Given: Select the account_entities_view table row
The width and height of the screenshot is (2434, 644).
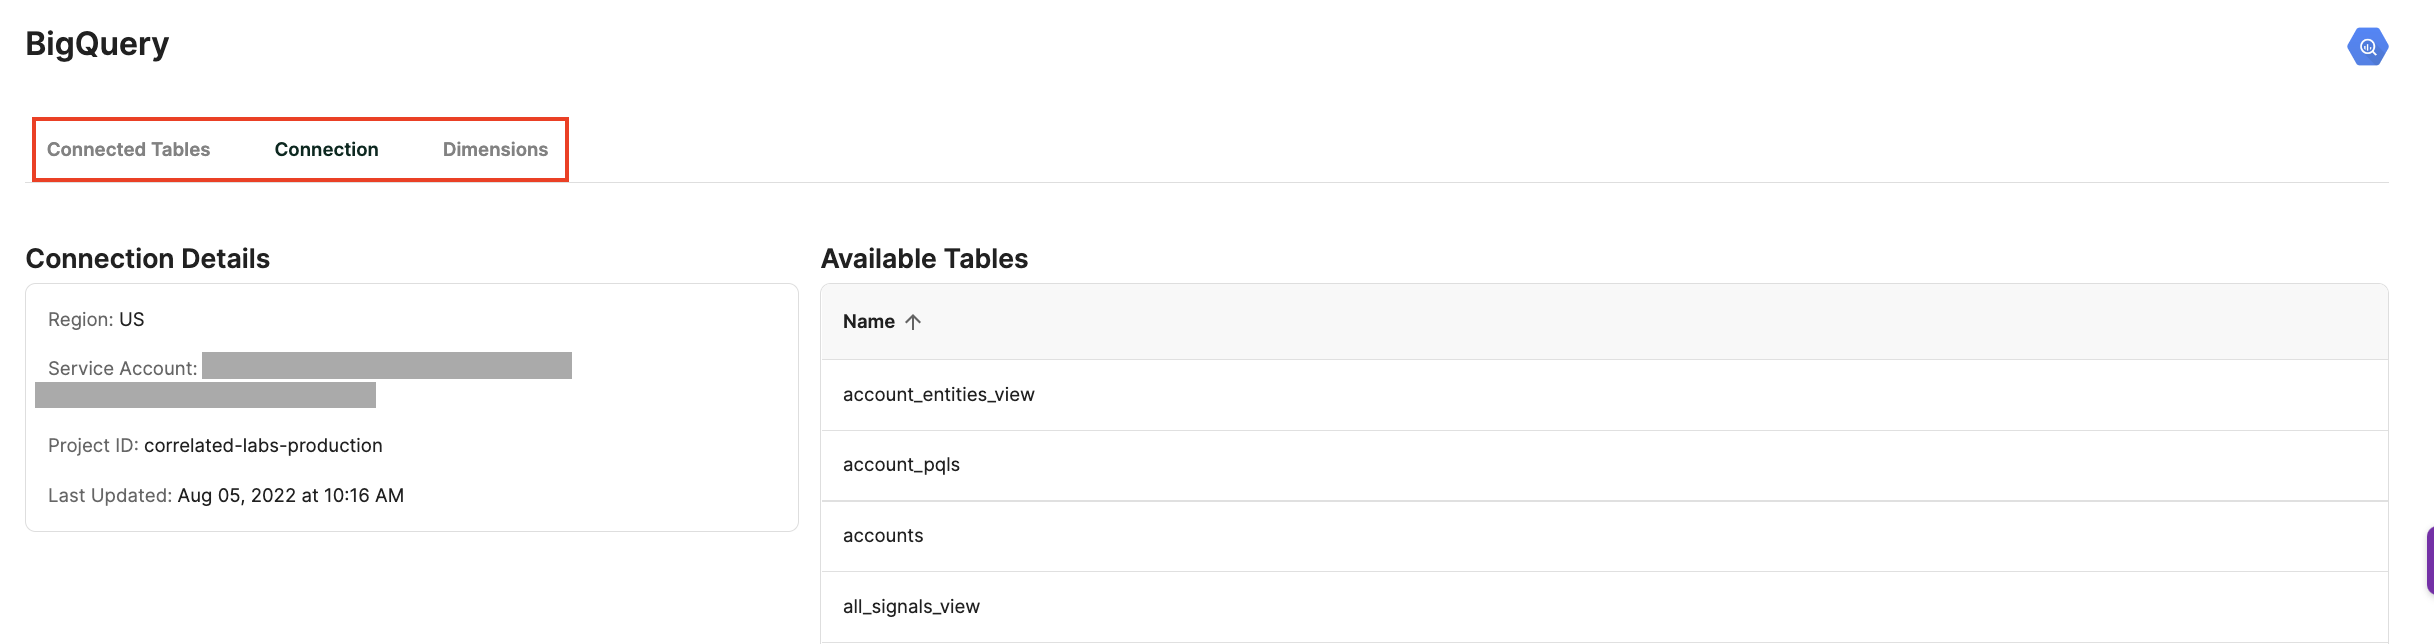Looking at the screenshot, I should point(1604,395).
